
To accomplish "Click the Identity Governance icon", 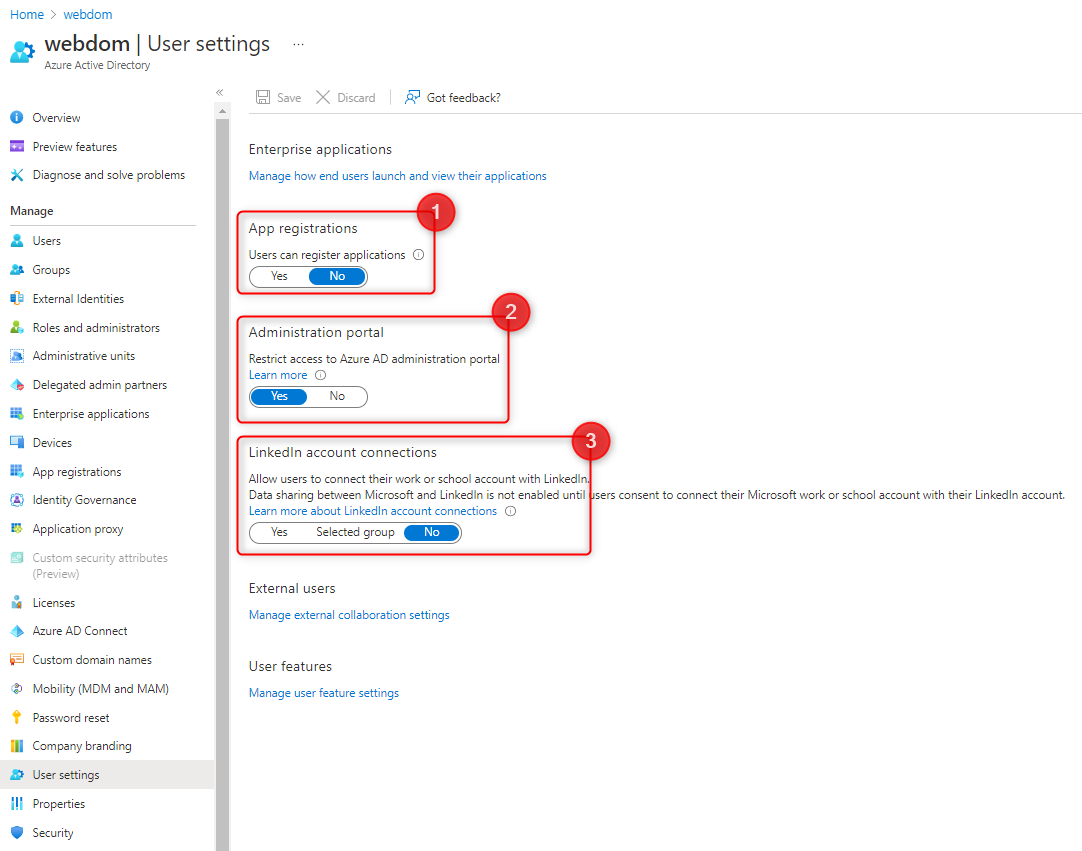I will [x=17, y=500].
